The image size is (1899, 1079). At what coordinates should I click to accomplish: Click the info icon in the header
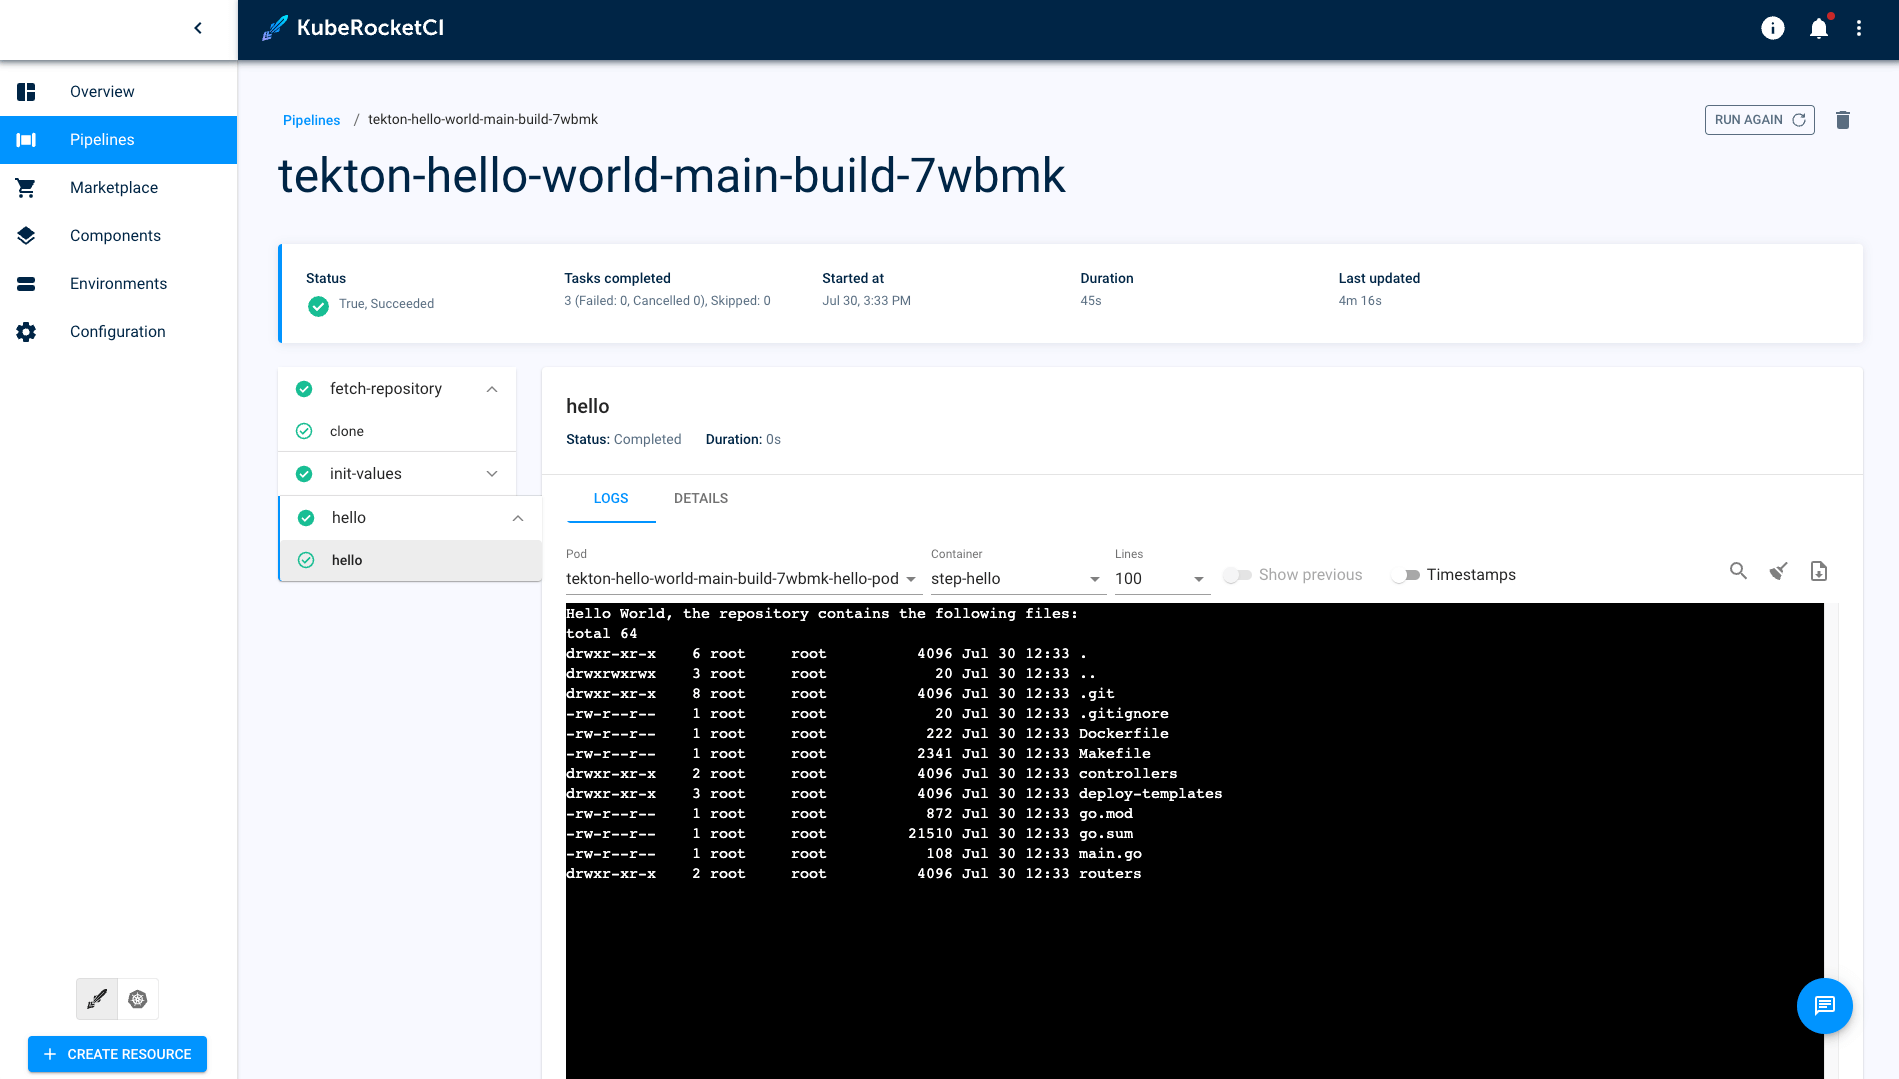click(x=1772, y=27)
